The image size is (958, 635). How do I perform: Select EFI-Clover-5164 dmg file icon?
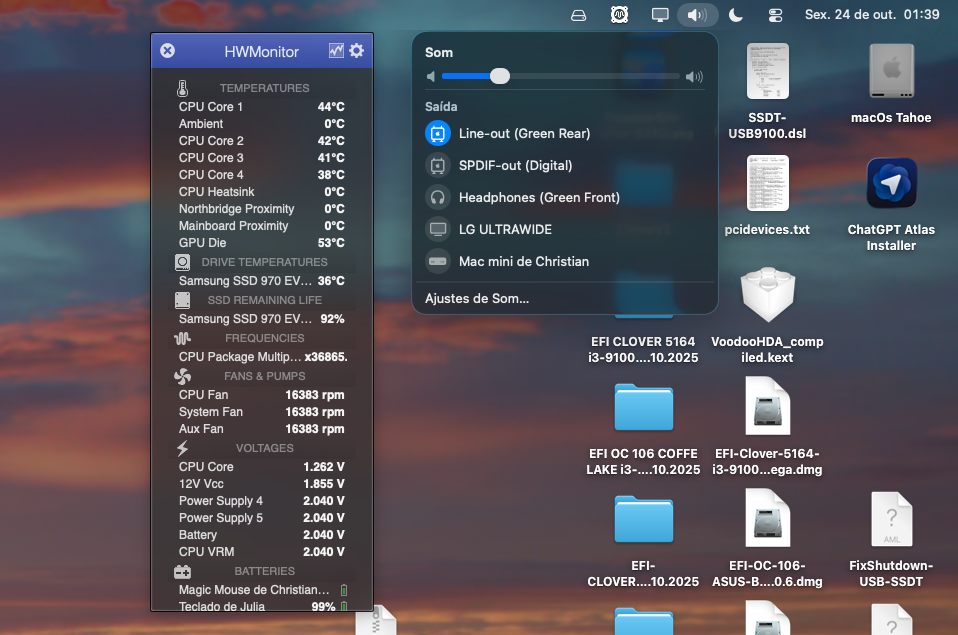(x=767, y=406)
